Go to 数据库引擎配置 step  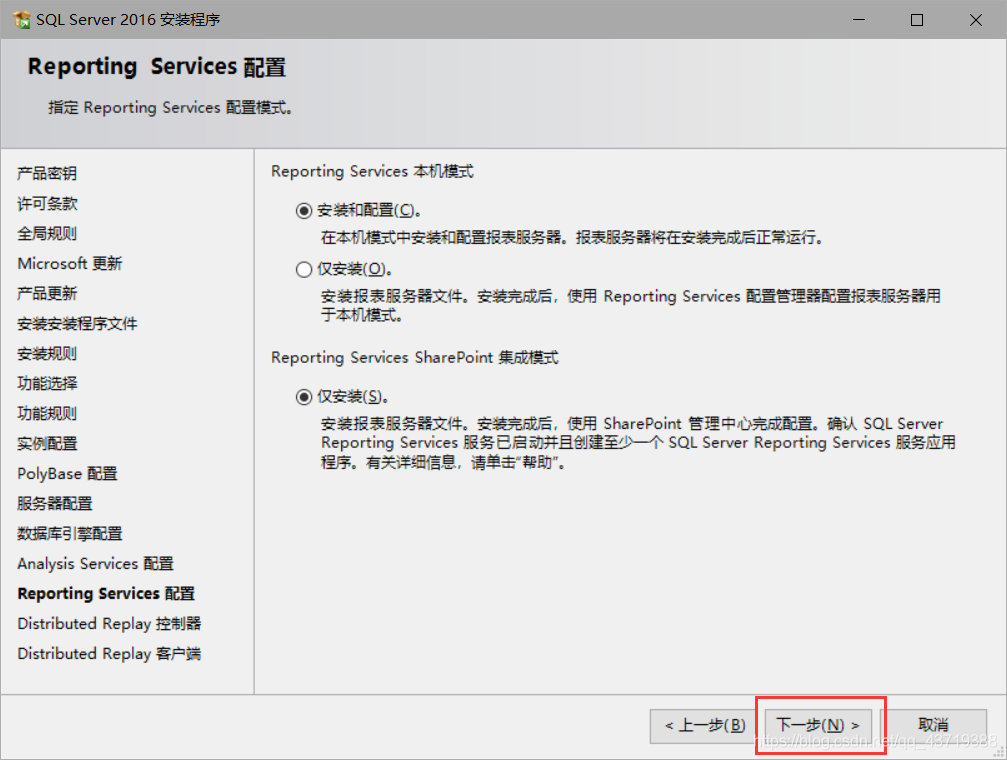coord(69,533)
